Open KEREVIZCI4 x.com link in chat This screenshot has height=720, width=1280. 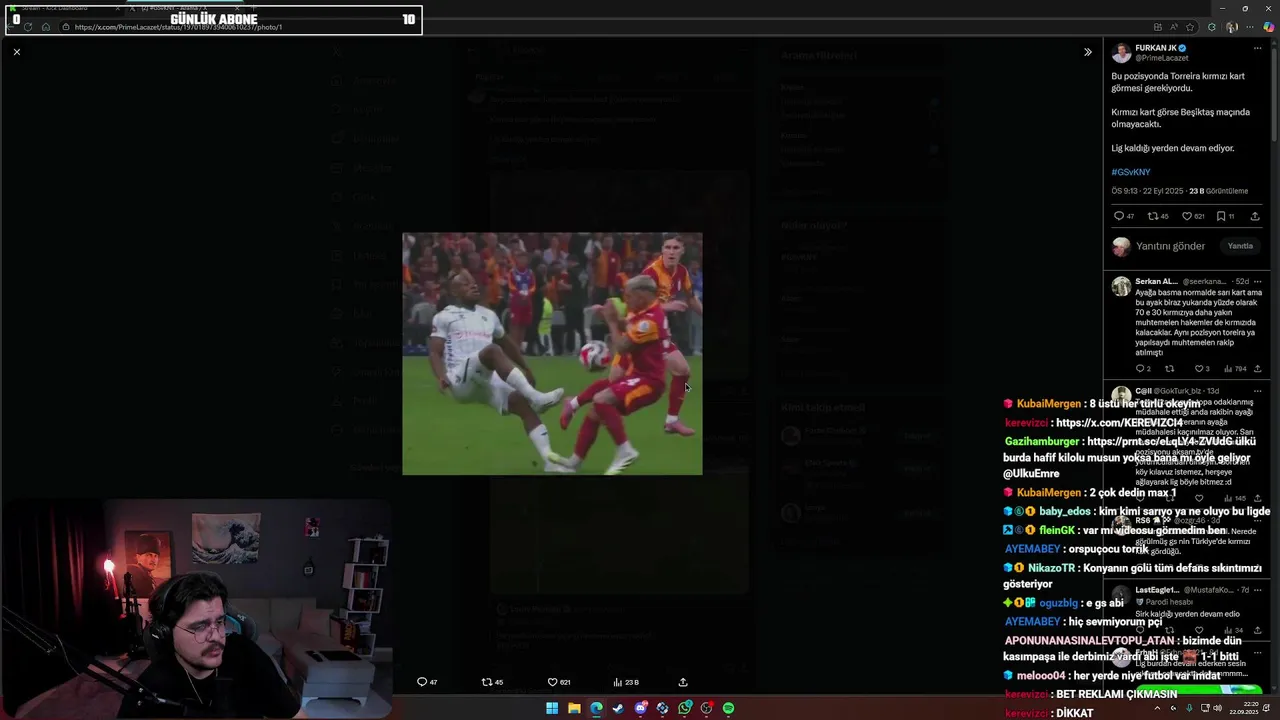pyautogui.click(x=1119, y=423)
